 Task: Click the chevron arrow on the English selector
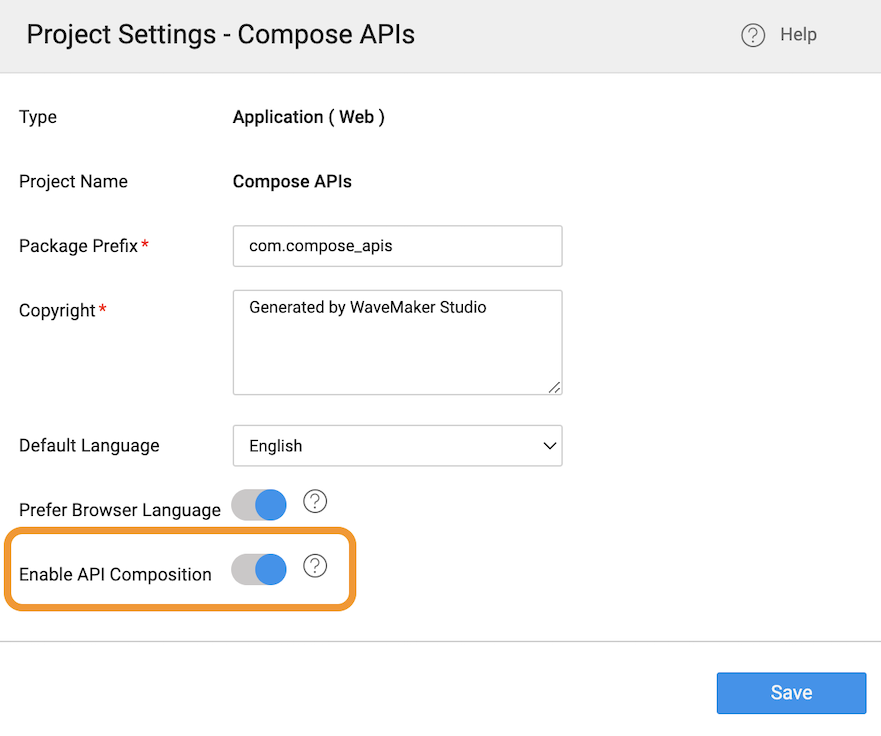tap(549, 446)
